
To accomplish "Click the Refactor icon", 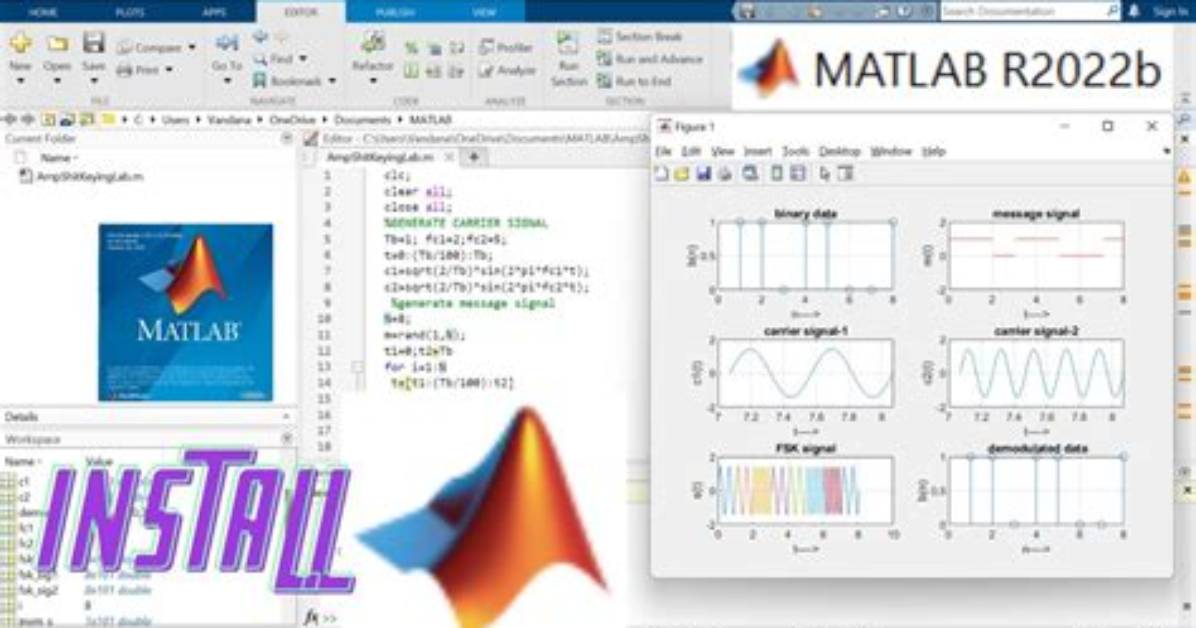I will [373, 43].
